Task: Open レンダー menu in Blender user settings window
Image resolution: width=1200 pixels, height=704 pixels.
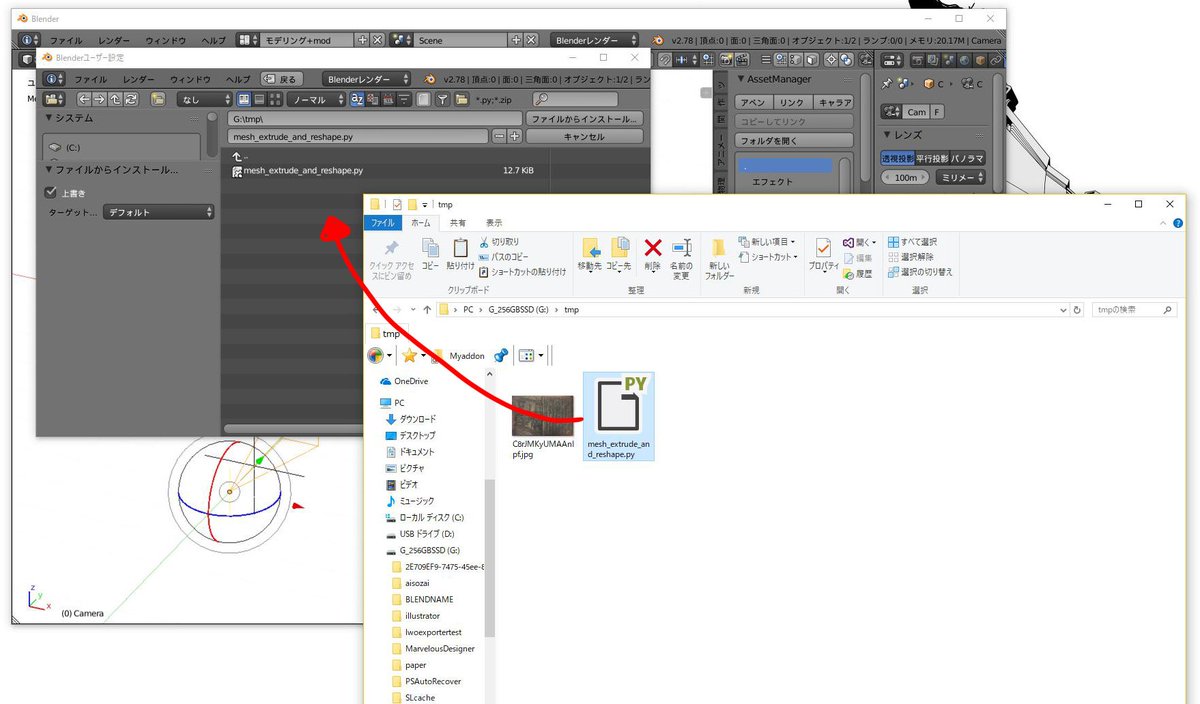Action: (x=138, y=79)
